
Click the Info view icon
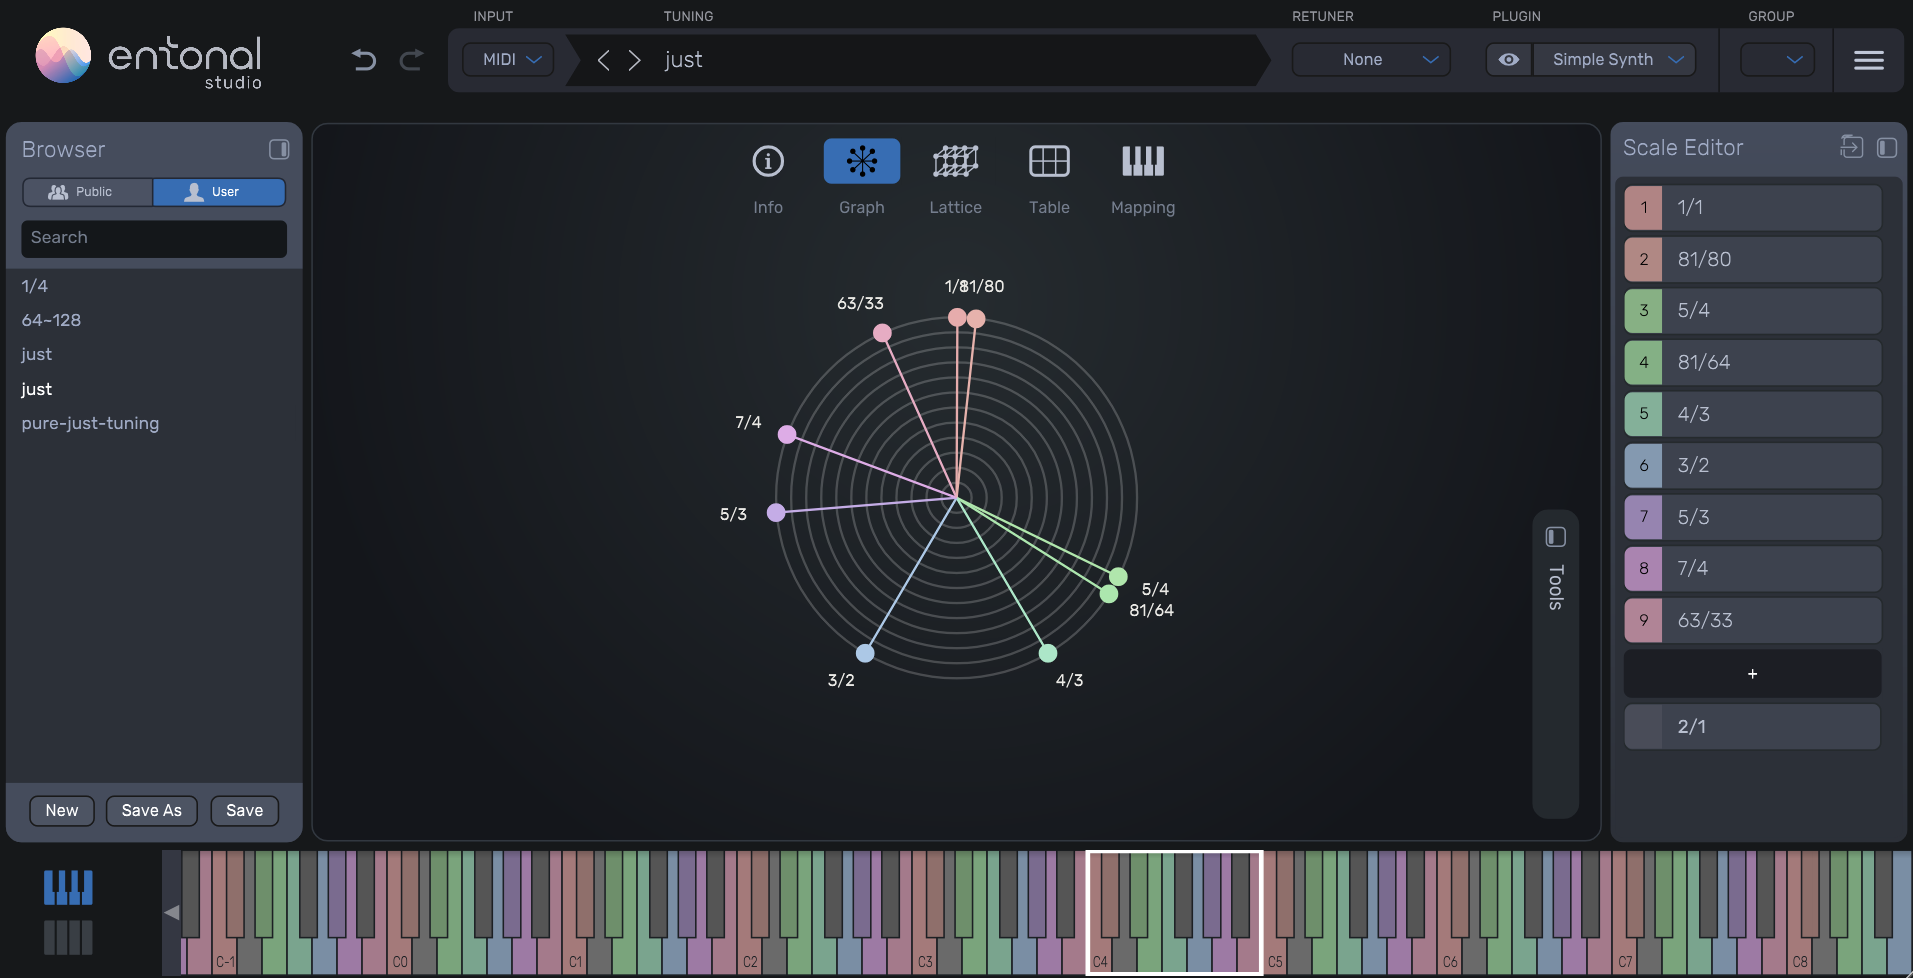point(767,161)
